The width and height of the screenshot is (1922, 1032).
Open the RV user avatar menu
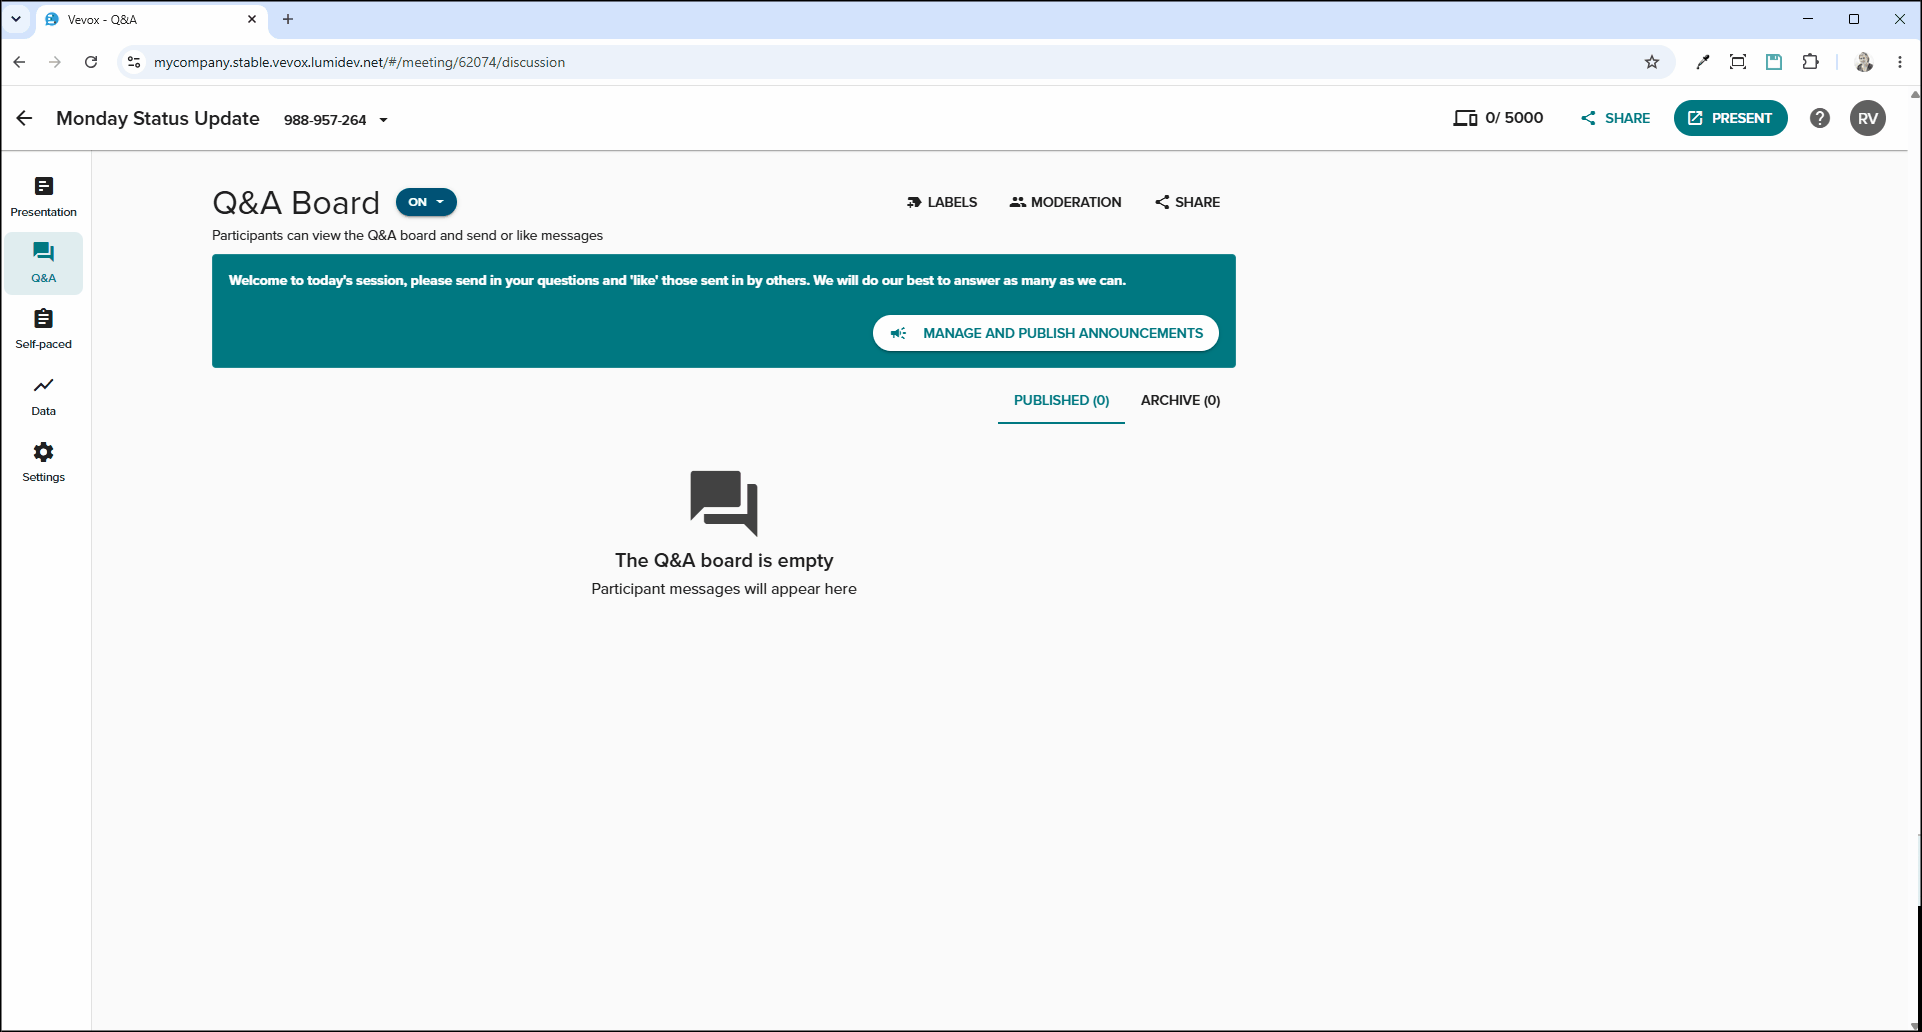pos(1868,118)
